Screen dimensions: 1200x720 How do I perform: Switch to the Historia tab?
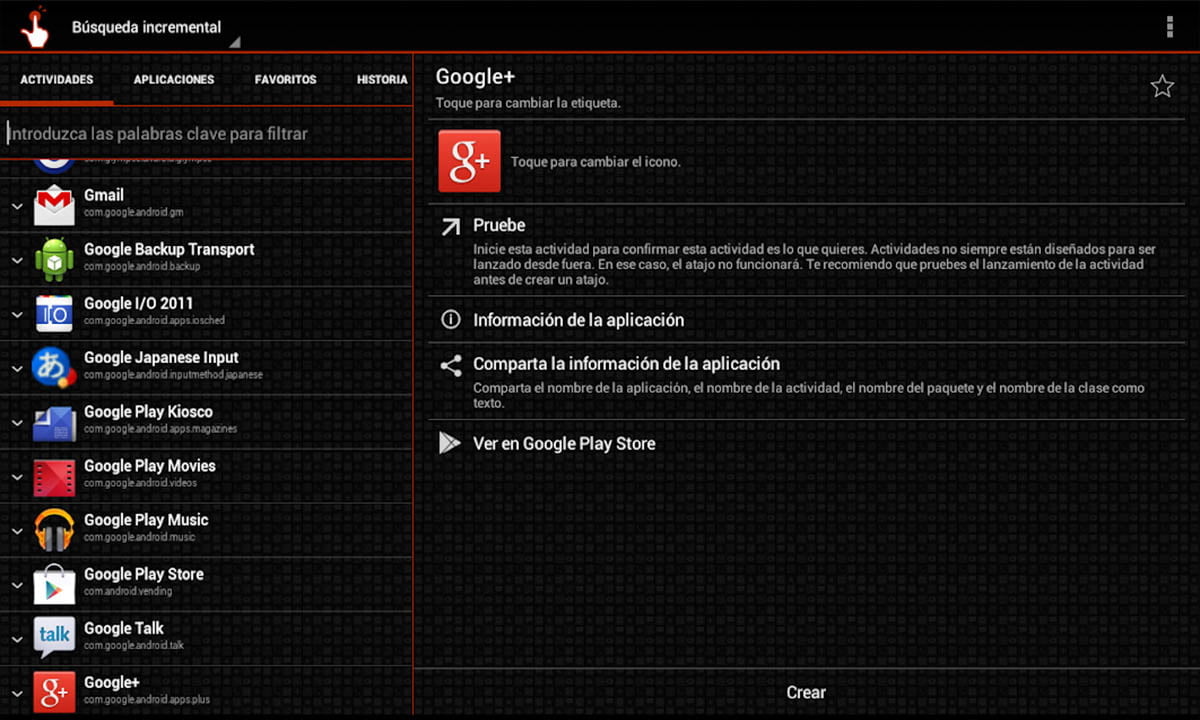382,79
